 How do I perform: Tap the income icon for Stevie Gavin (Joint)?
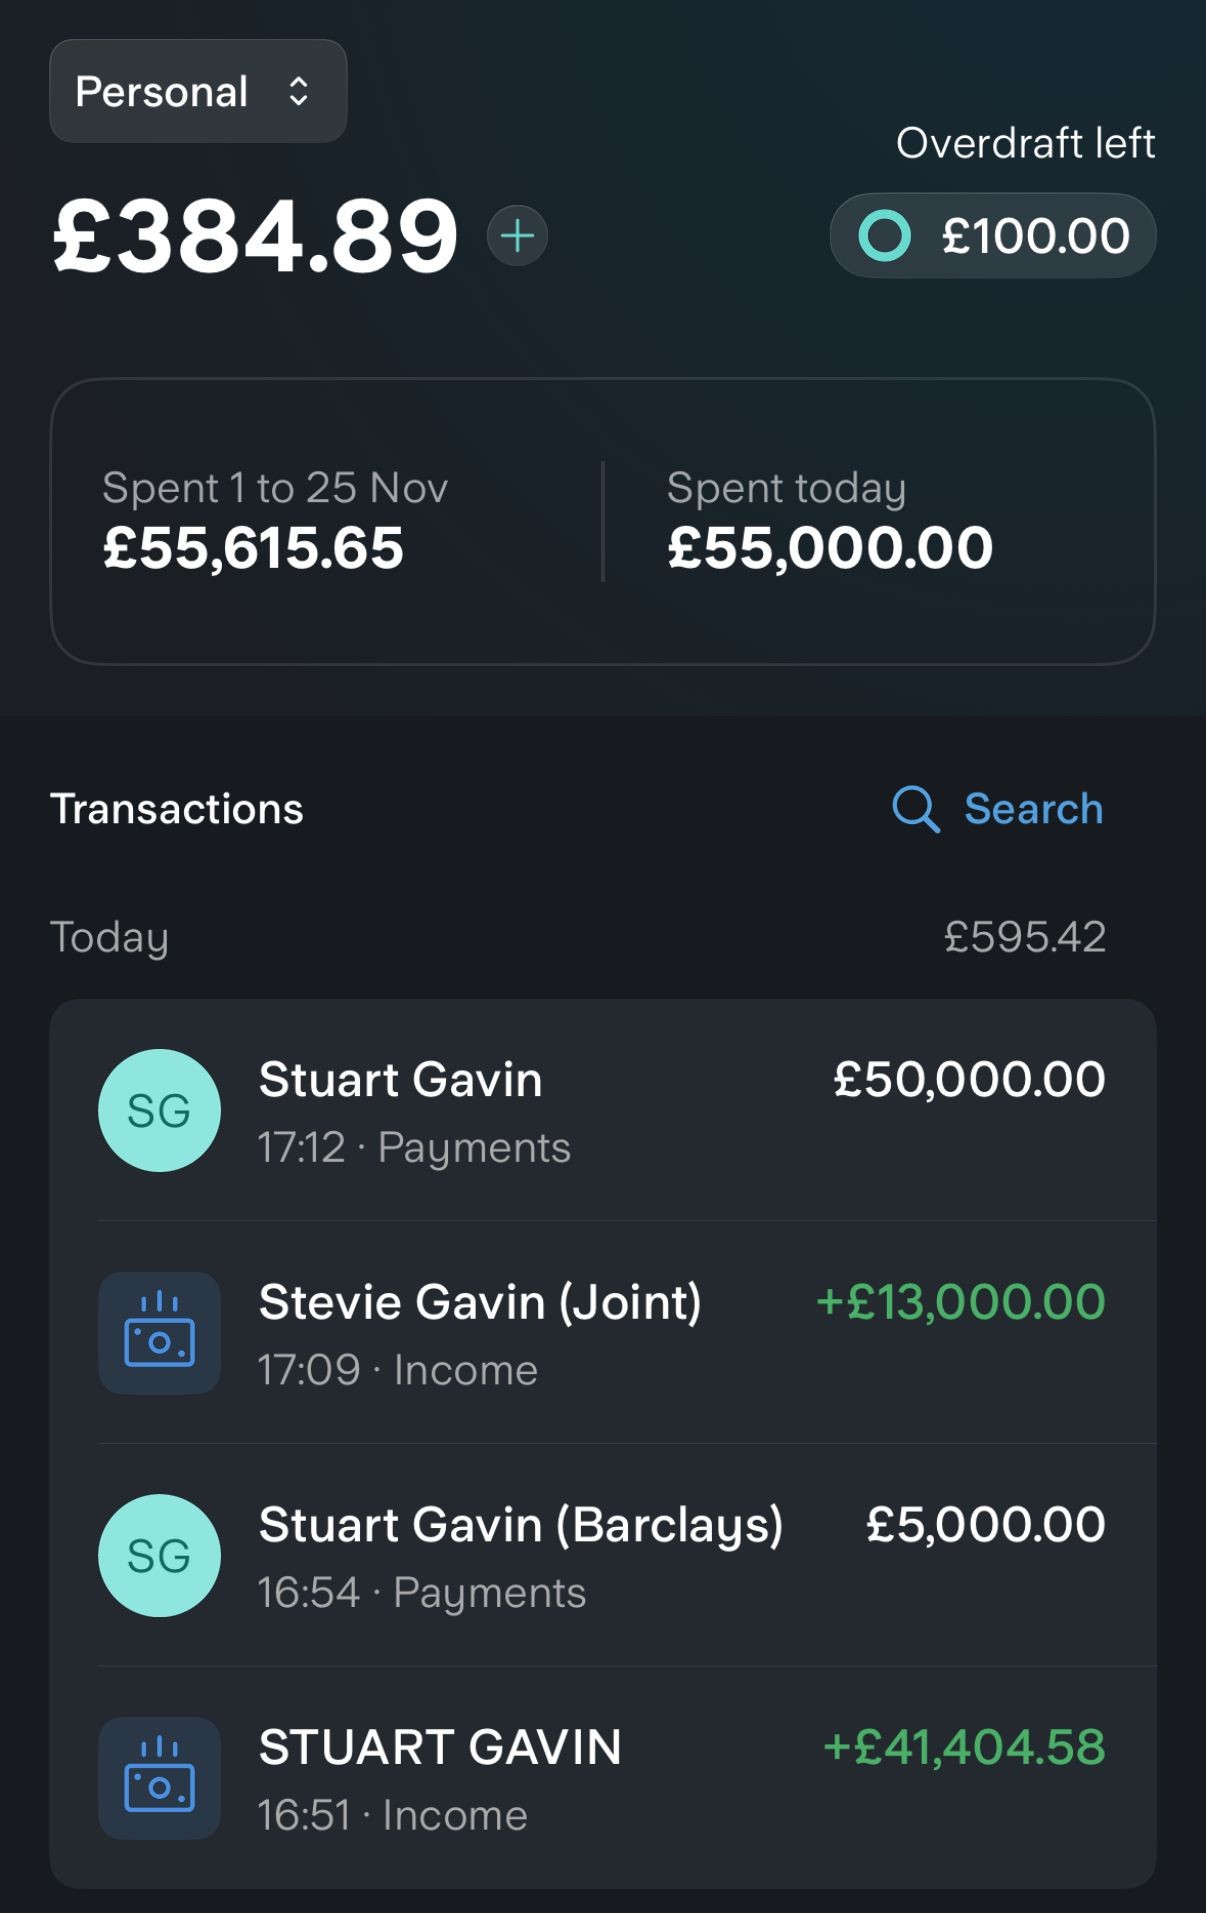pyautogui.click(x=159, y=1333)
